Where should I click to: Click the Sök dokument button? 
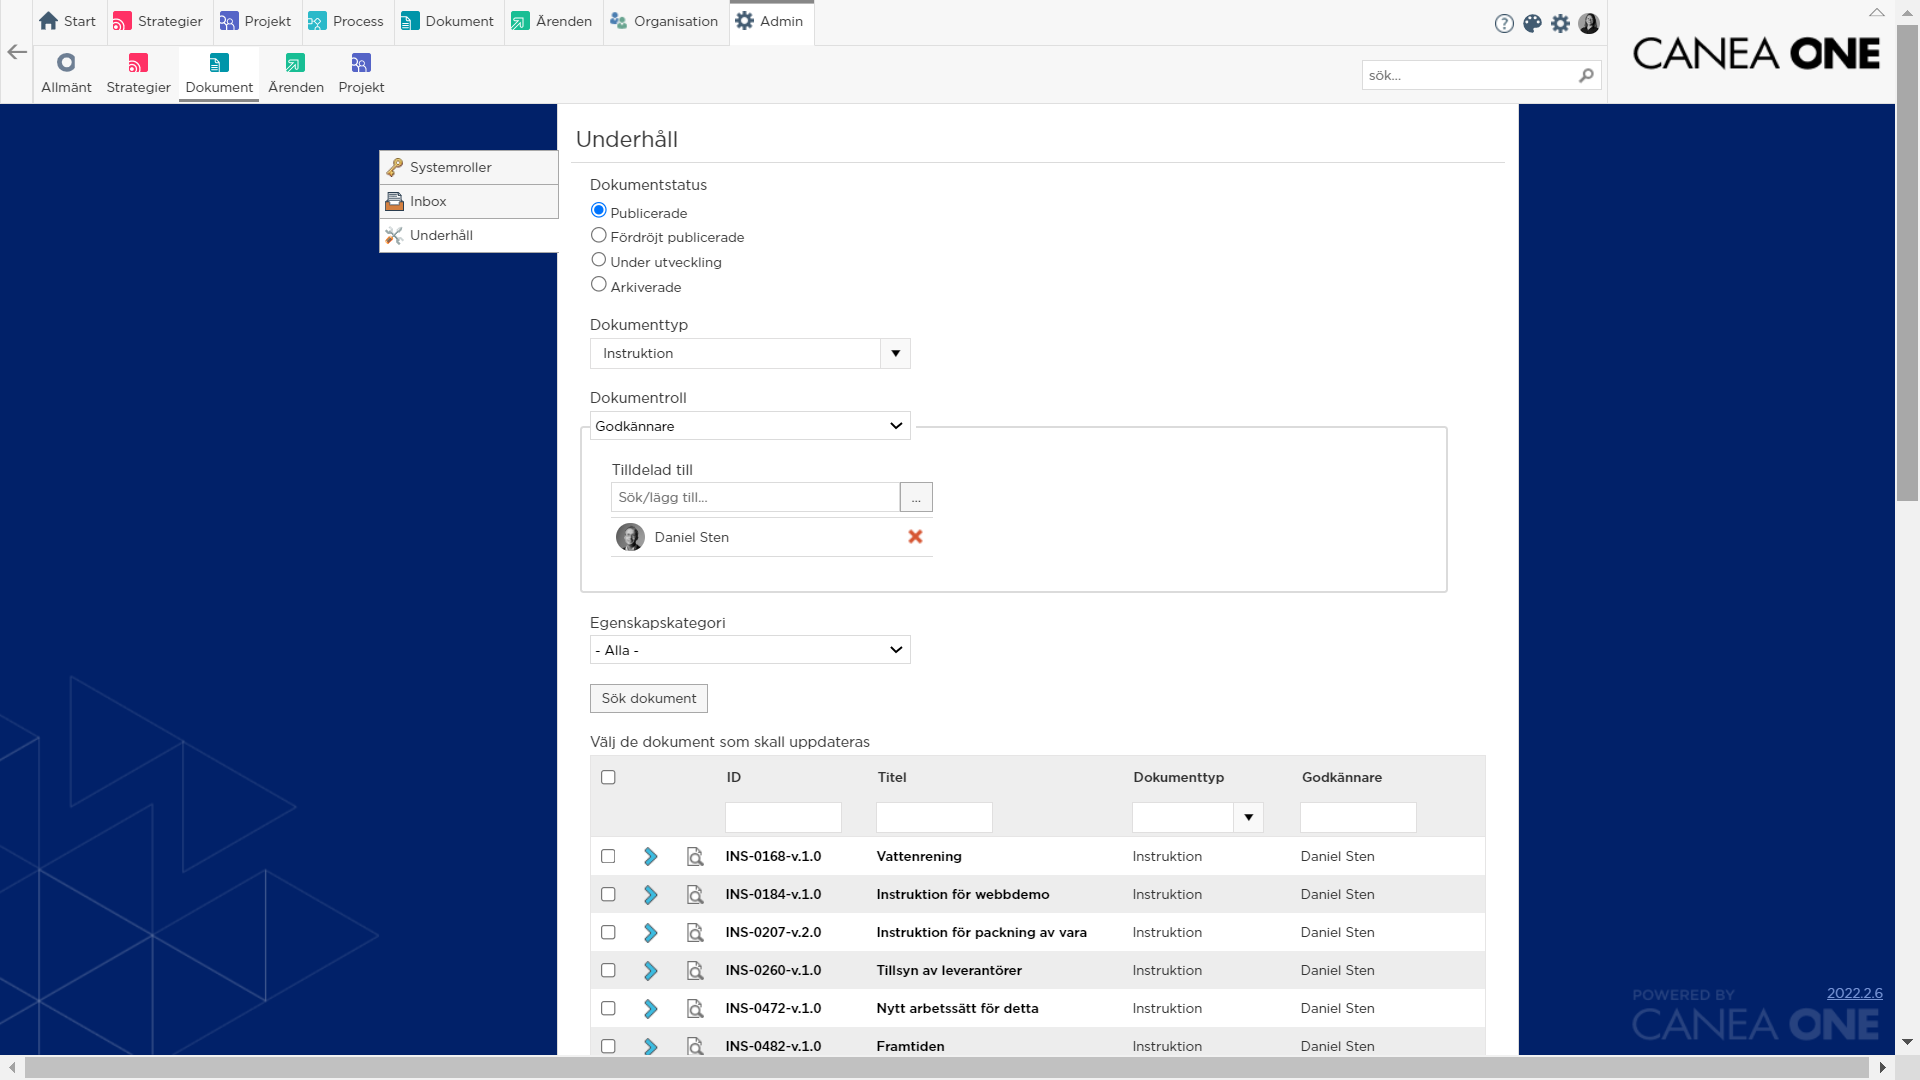pos(649,698)
